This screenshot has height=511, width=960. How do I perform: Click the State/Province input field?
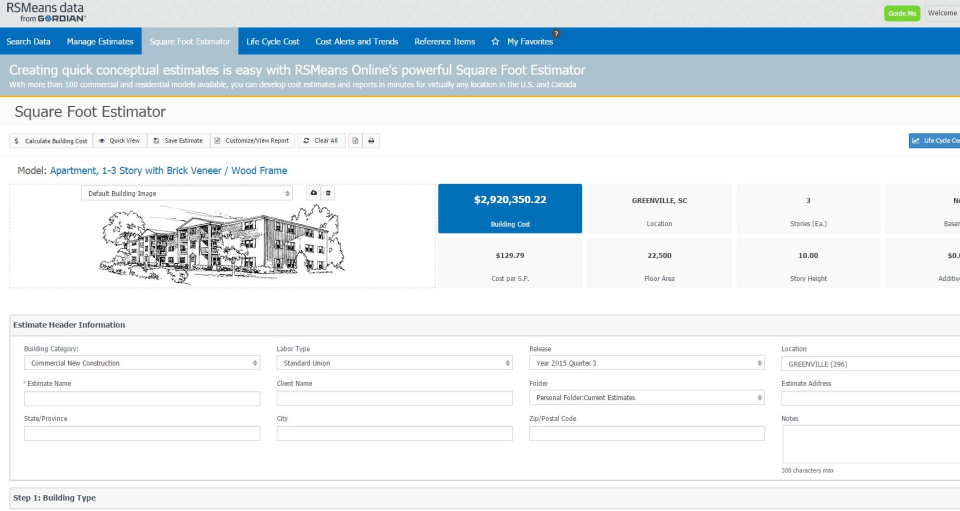(x=142, y=433)
